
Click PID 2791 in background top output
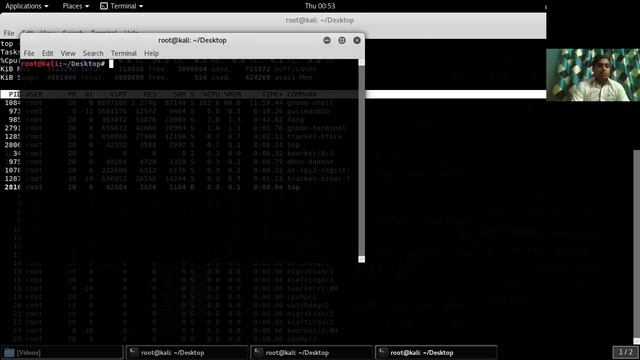[12, 128]
